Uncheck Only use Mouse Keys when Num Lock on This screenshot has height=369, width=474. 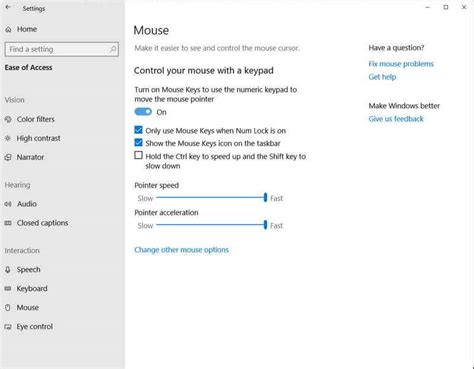(138, 130)
